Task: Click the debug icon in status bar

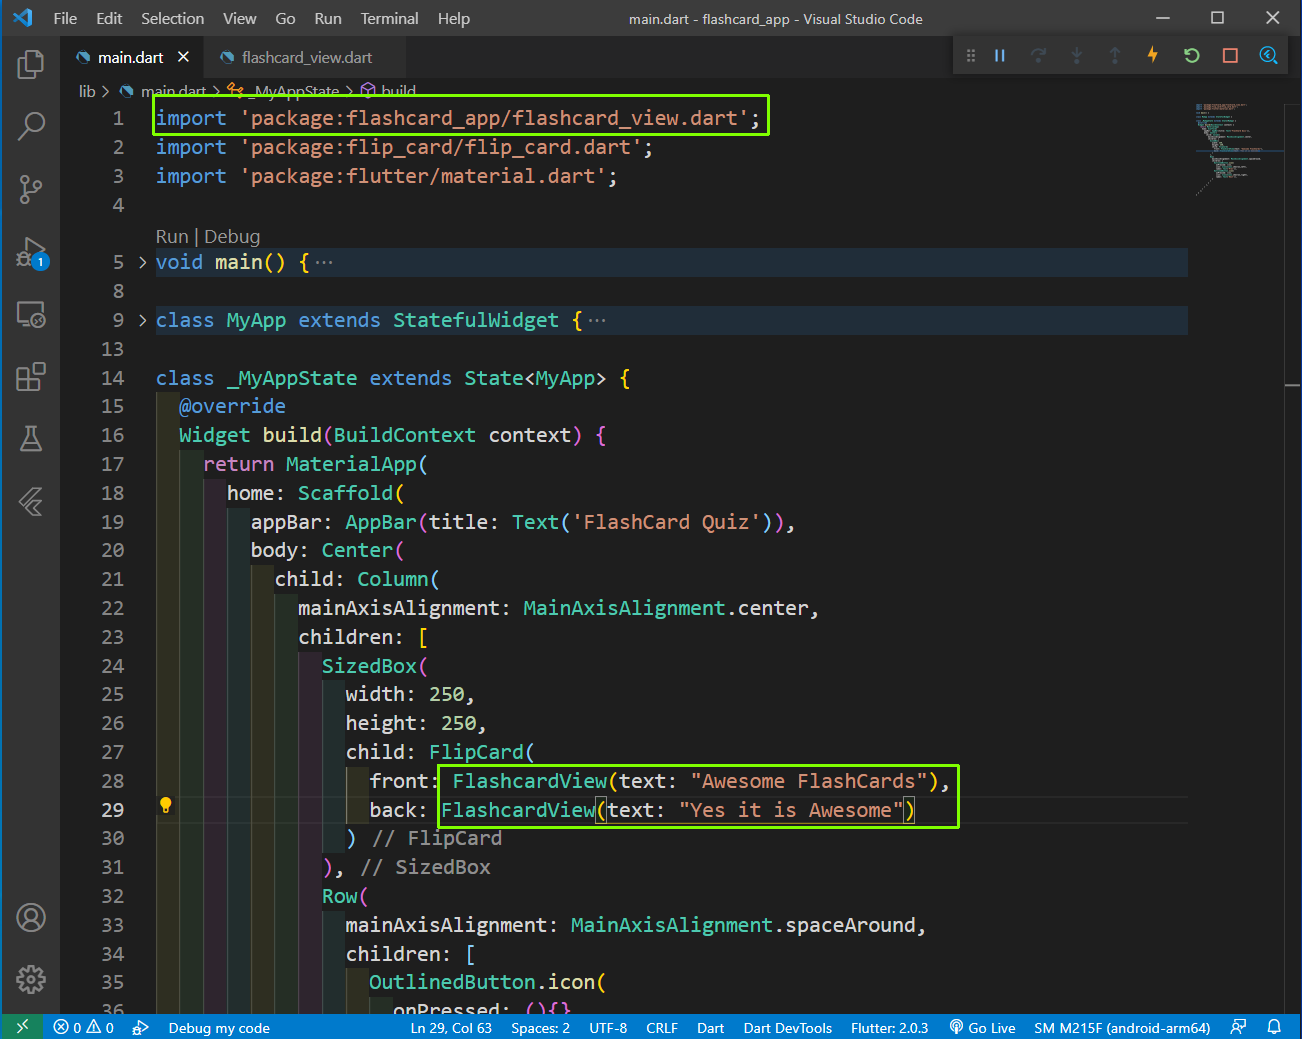Action: 141,1028
